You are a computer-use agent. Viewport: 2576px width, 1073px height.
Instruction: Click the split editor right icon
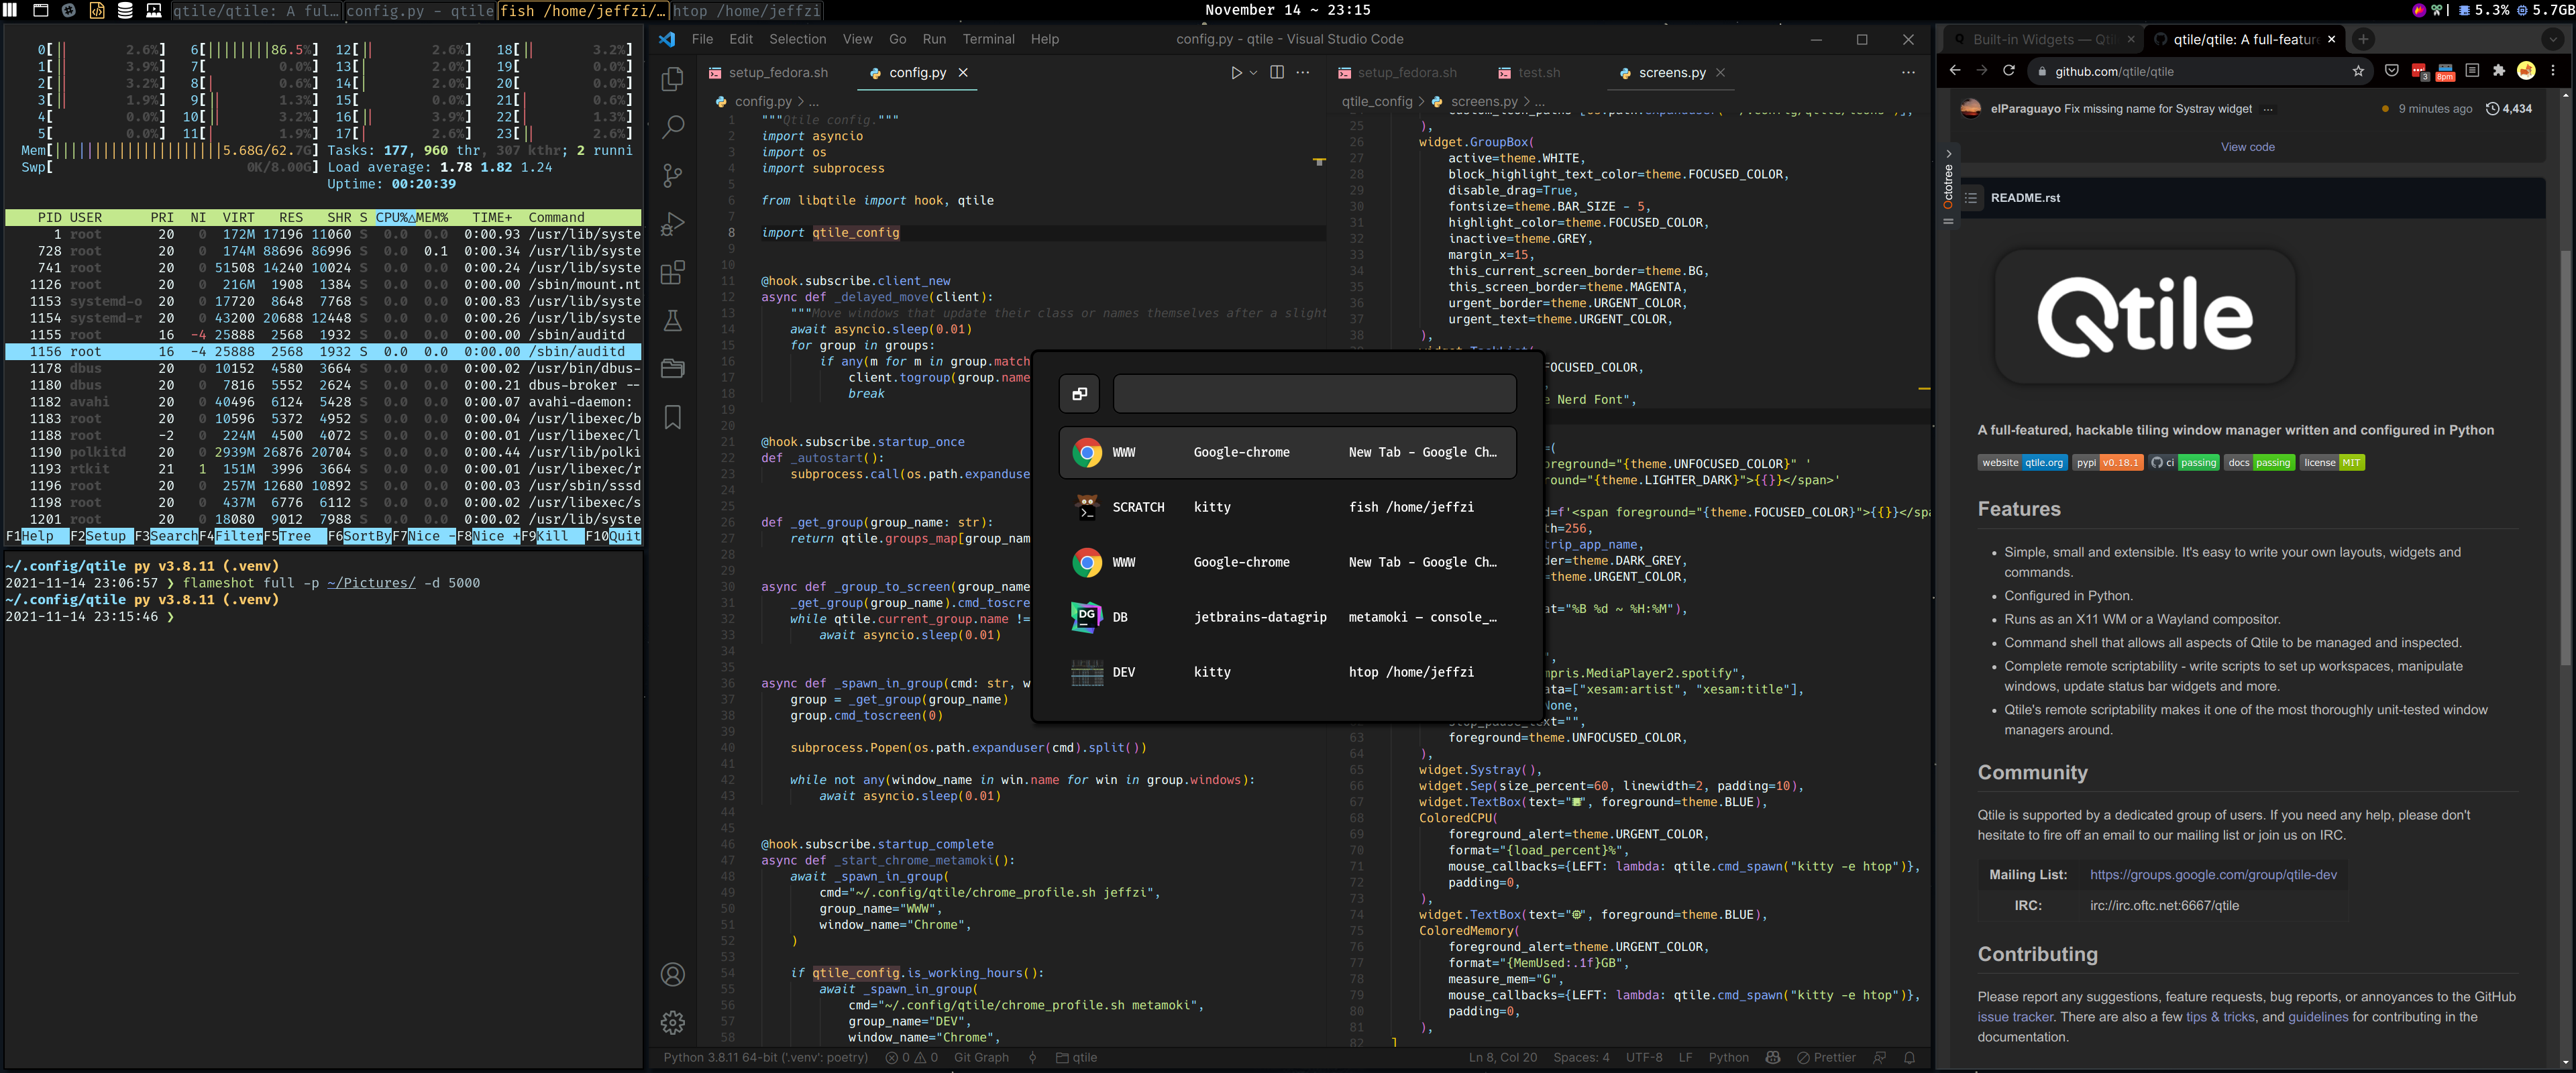point(1276,72)
